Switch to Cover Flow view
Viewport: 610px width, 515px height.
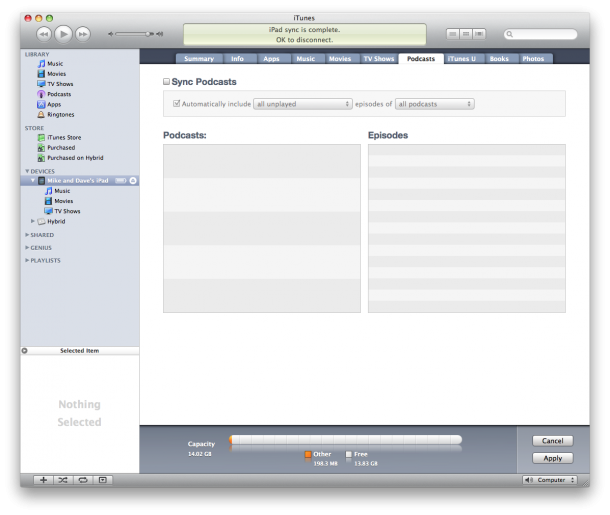[x=479, y=34]
